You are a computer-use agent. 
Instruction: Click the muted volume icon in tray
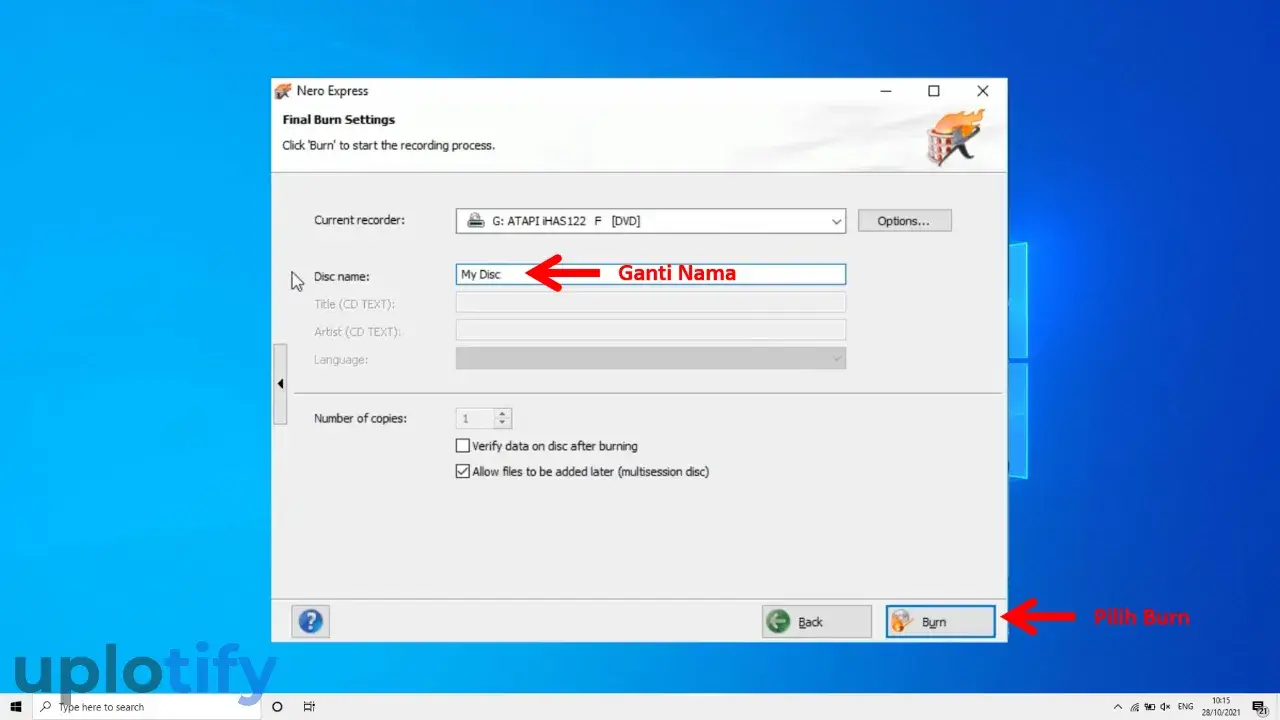[1165, 707]
